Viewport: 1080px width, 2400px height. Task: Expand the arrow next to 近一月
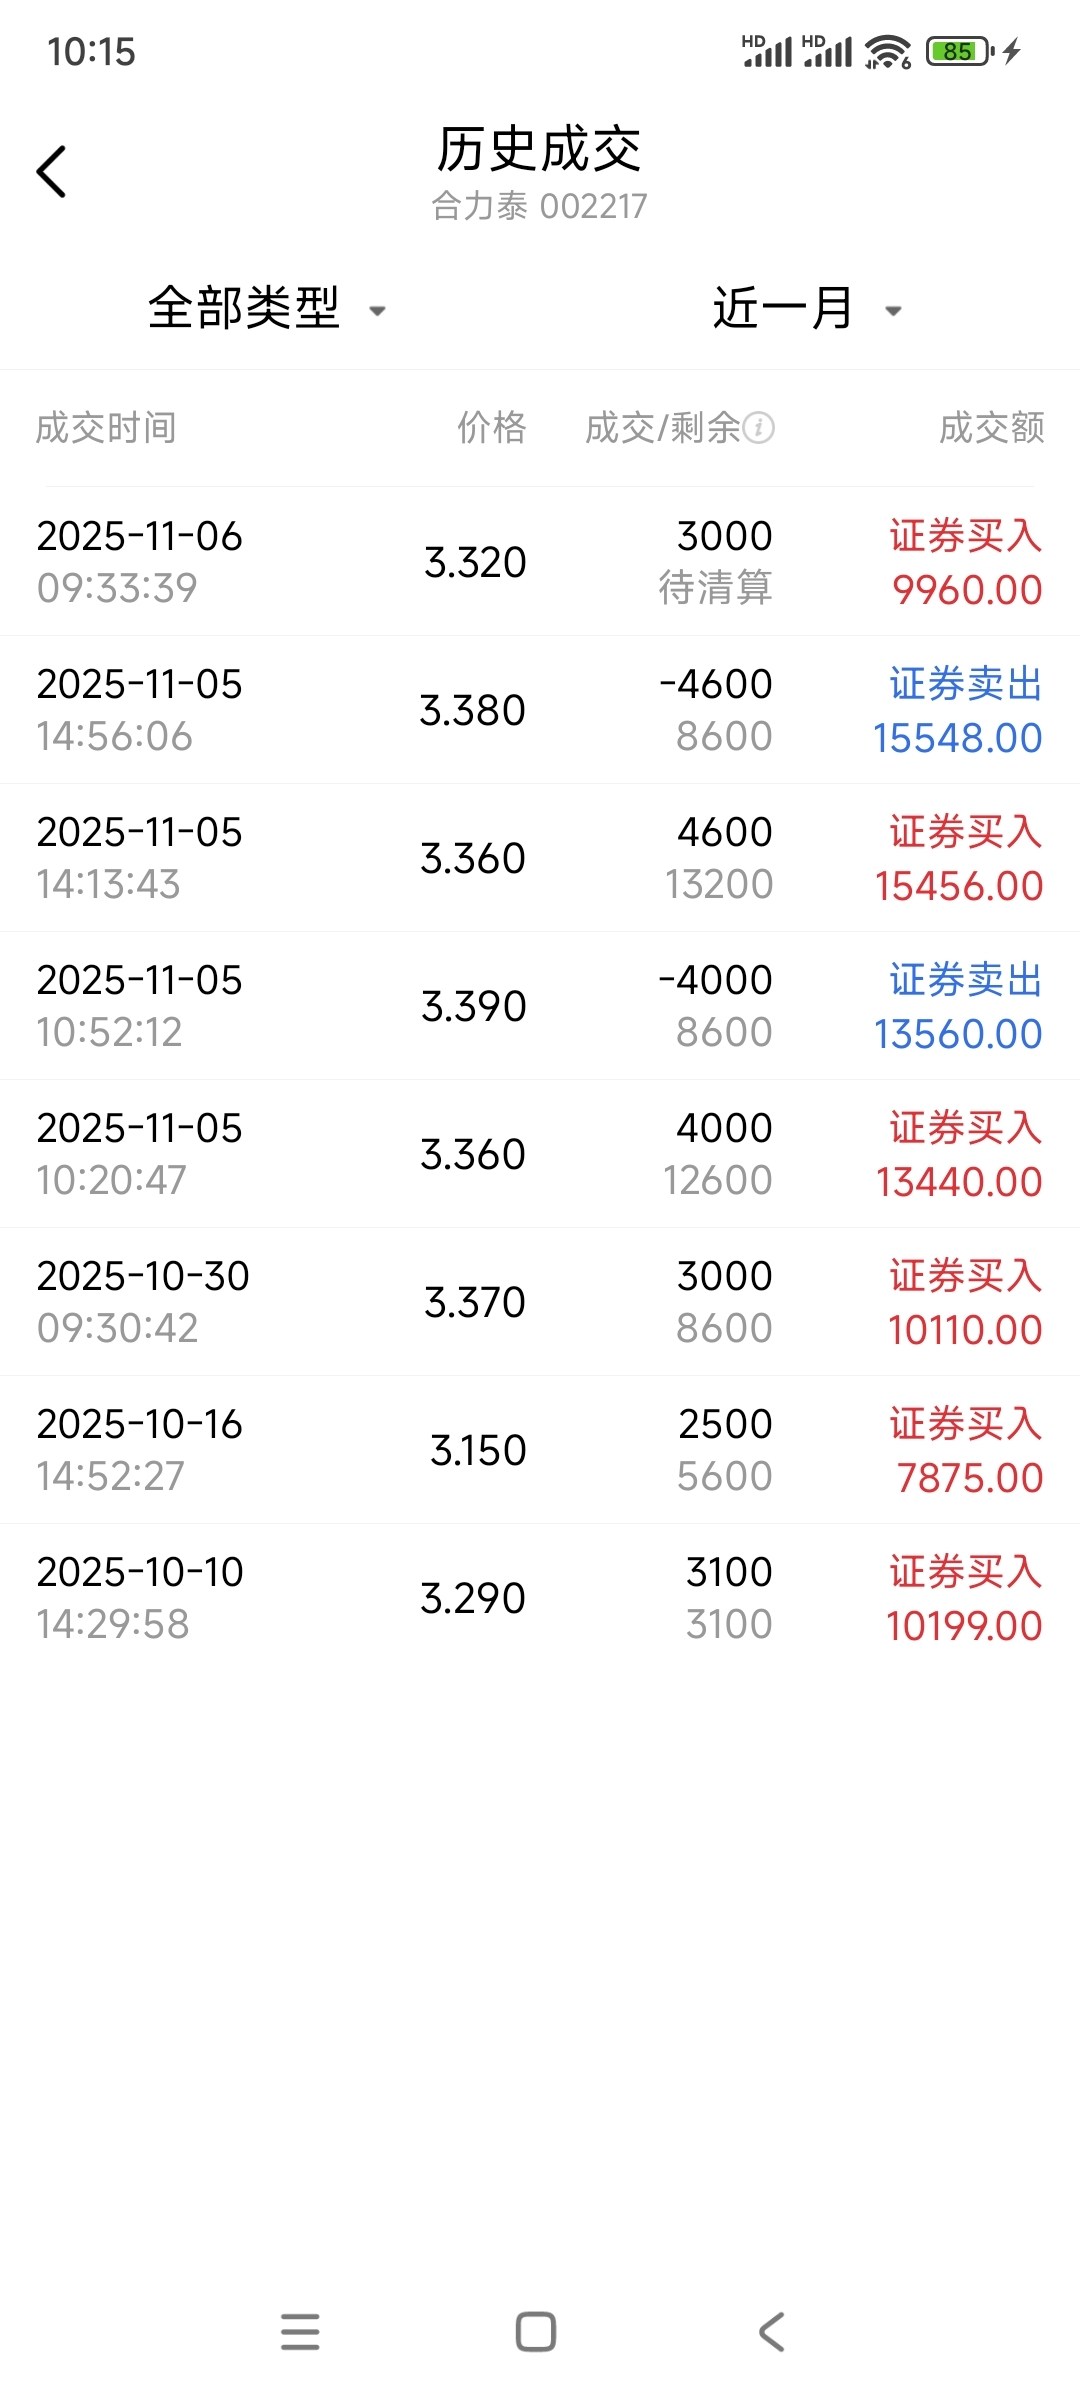click(x=893, y=311)
